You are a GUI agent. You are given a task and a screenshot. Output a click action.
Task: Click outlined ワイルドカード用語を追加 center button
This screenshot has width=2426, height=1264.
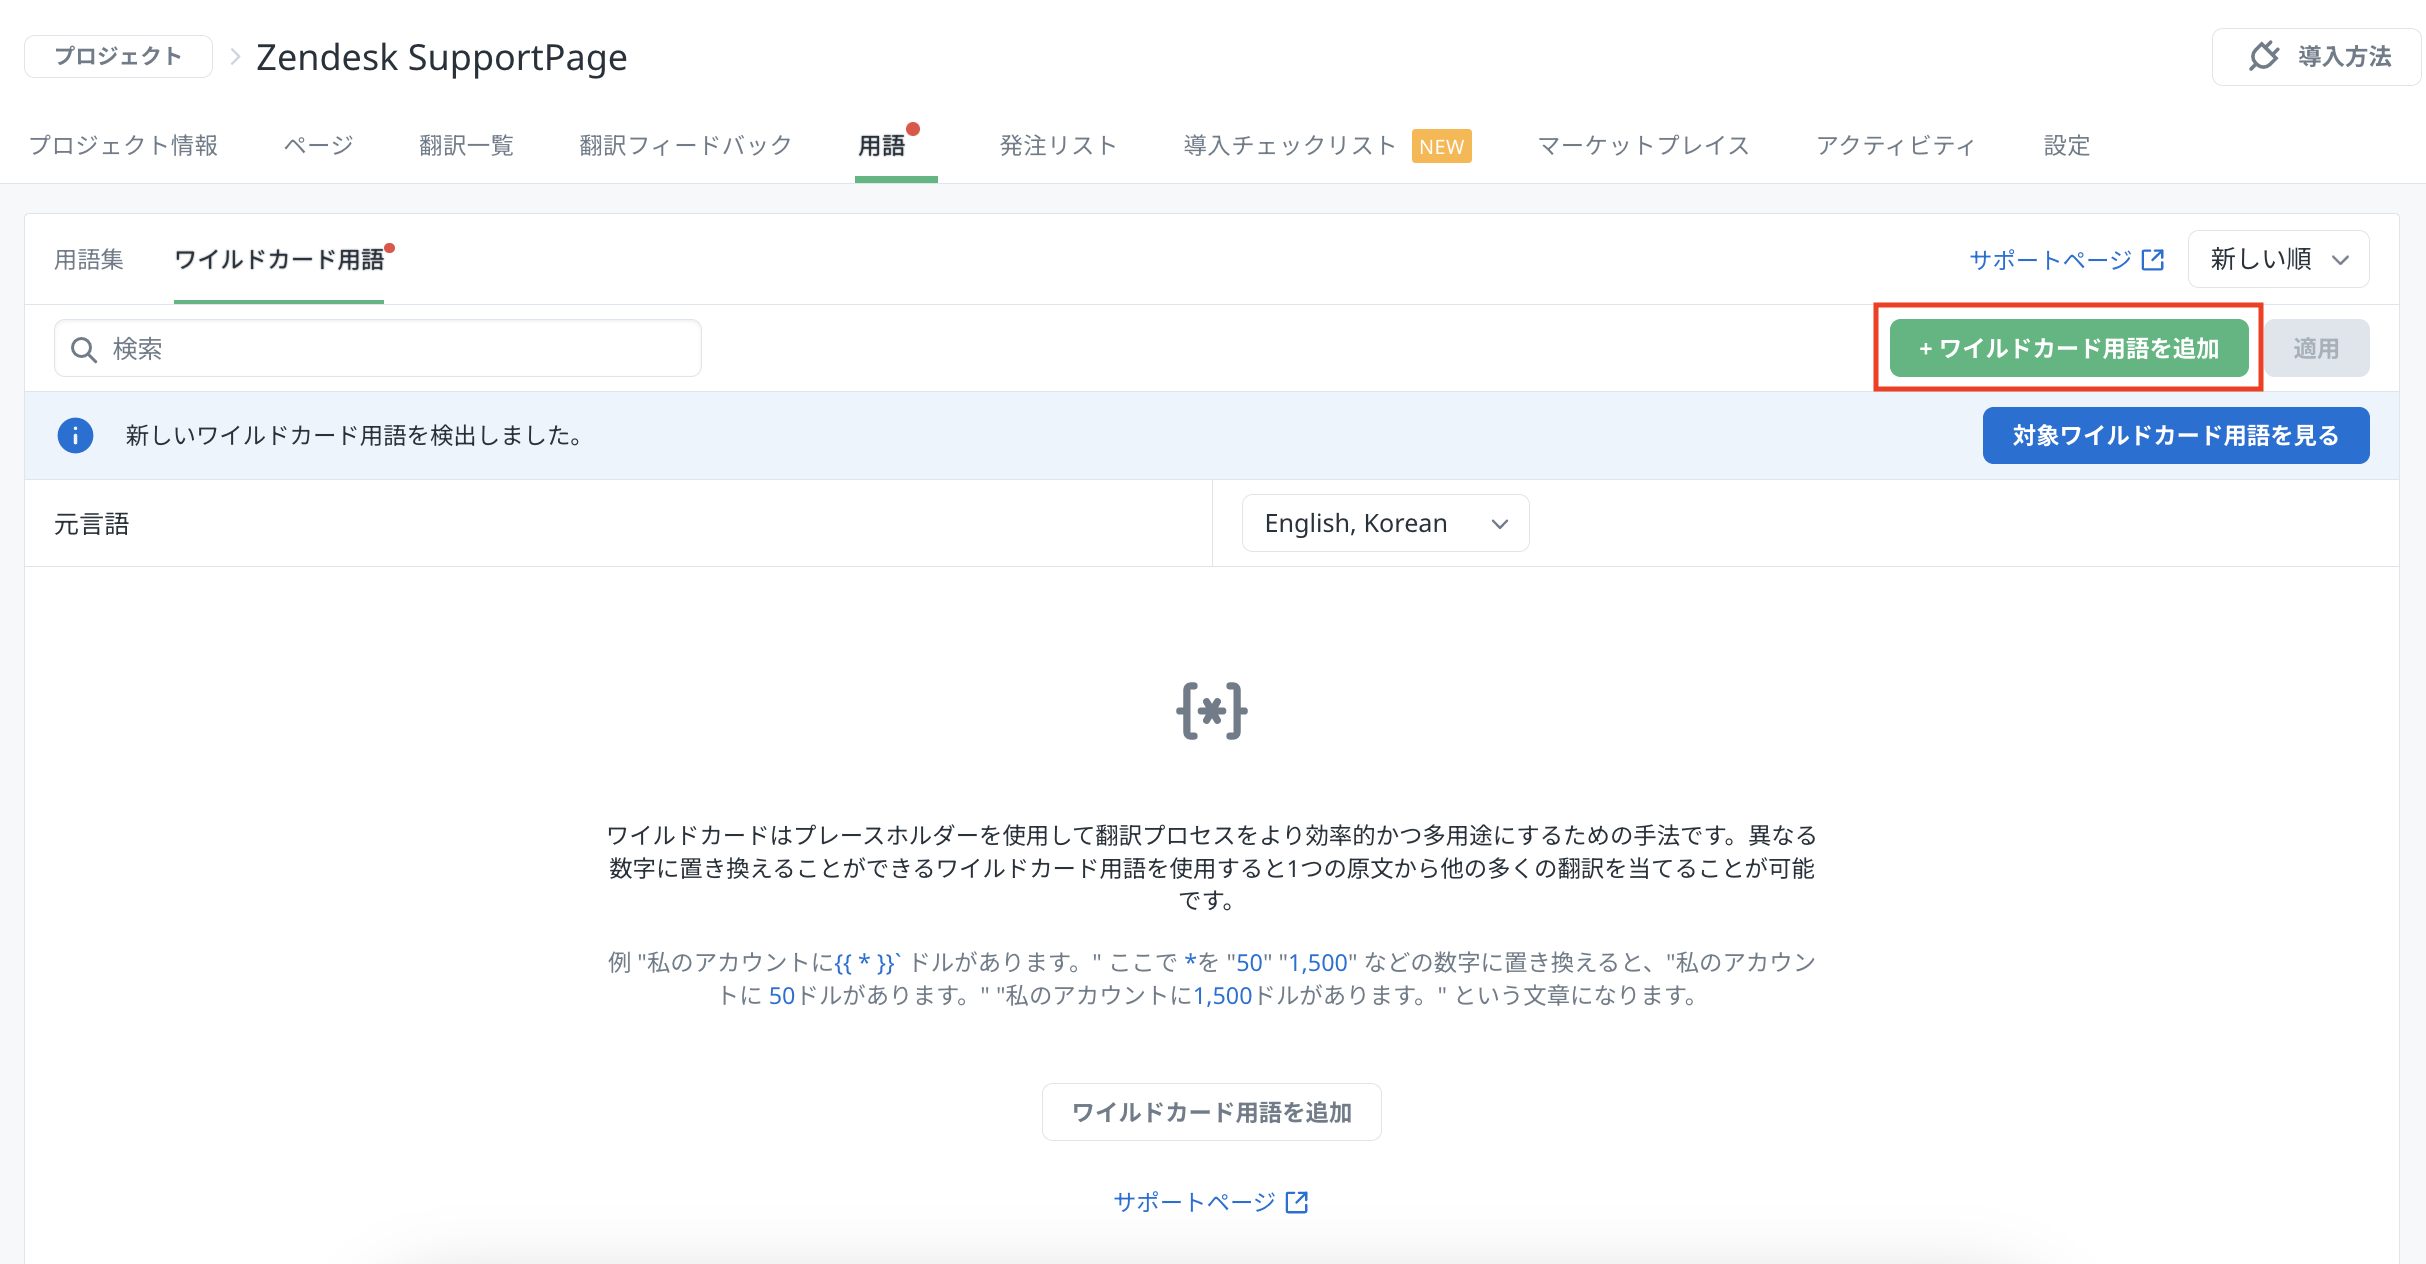click(x=1211, y=1112)
